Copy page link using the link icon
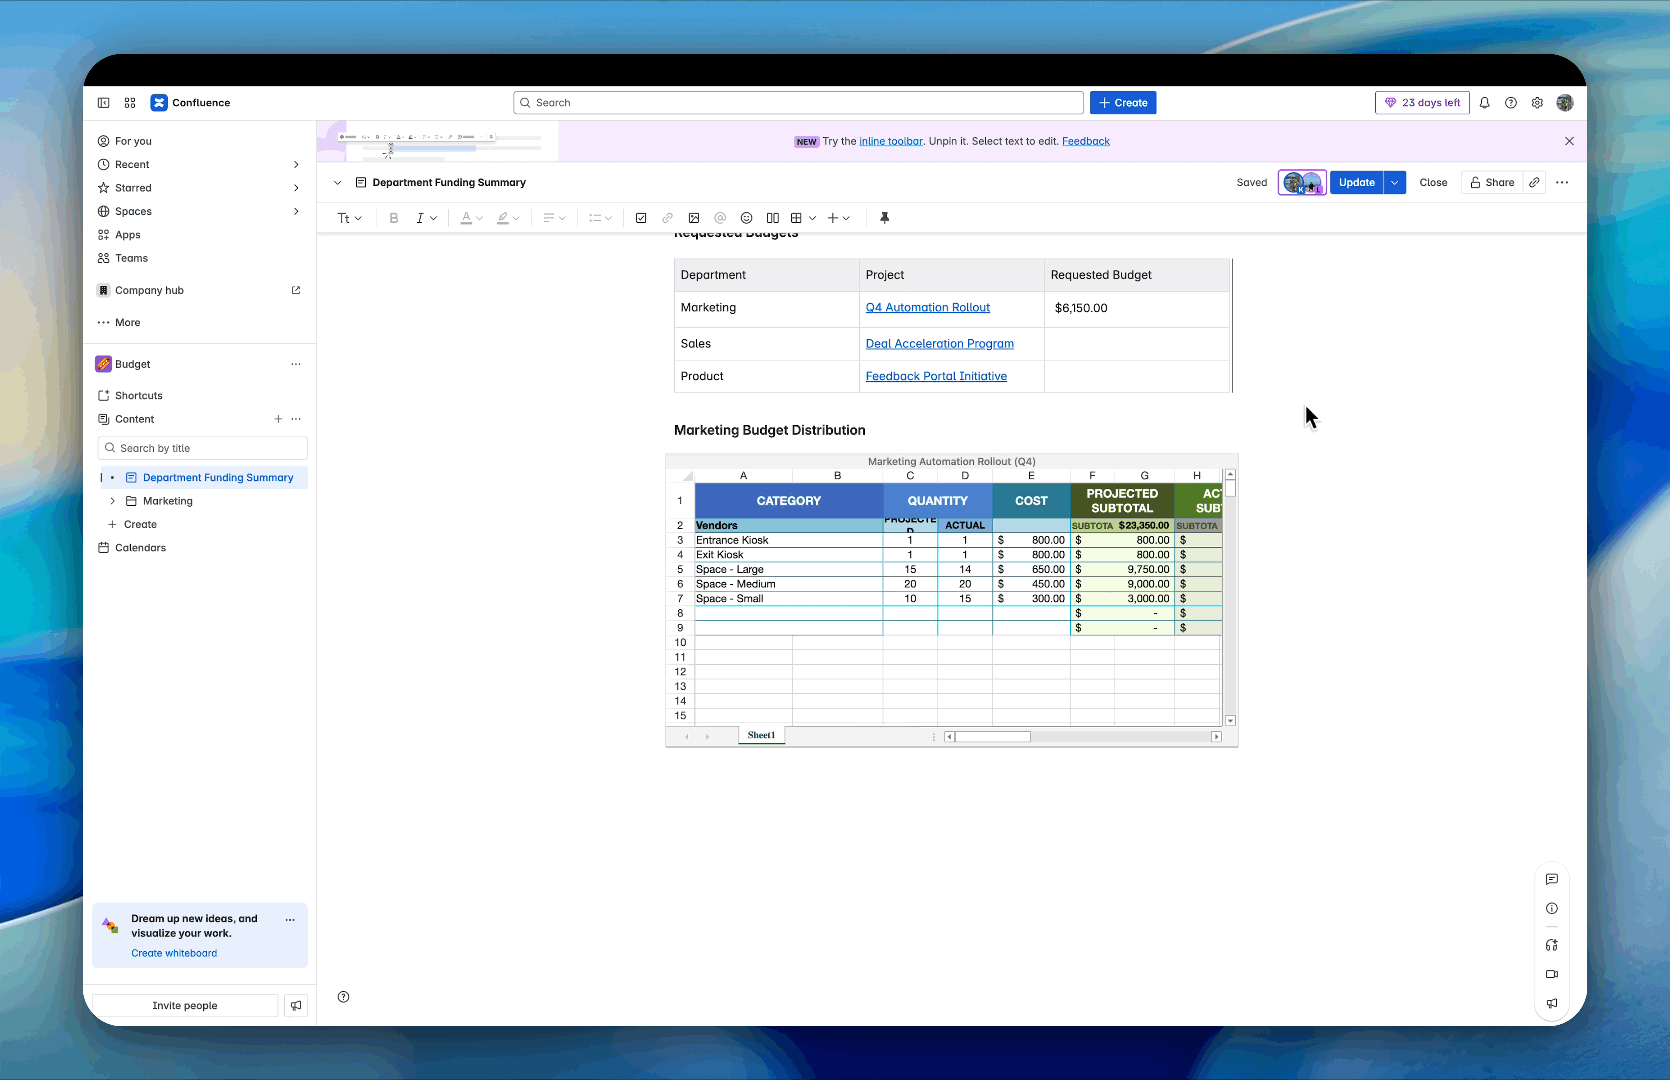 1535,183
